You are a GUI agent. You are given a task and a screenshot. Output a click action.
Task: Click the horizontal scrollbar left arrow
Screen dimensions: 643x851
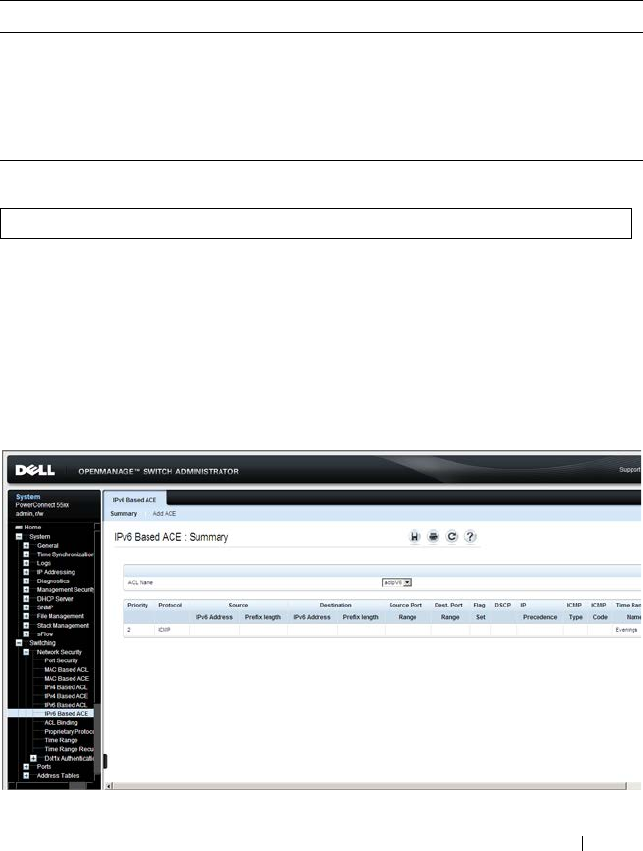109,786
